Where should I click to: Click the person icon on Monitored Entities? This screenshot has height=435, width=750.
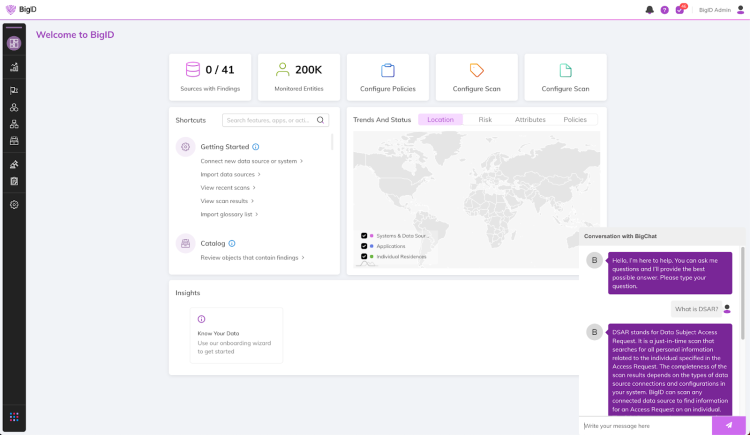pos(282,69)
